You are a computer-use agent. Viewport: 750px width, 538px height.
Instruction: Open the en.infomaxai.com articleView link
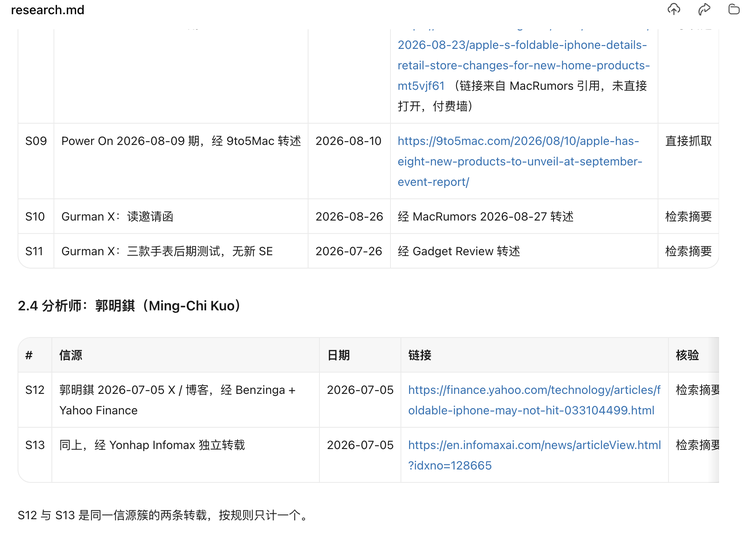[534, 455]
